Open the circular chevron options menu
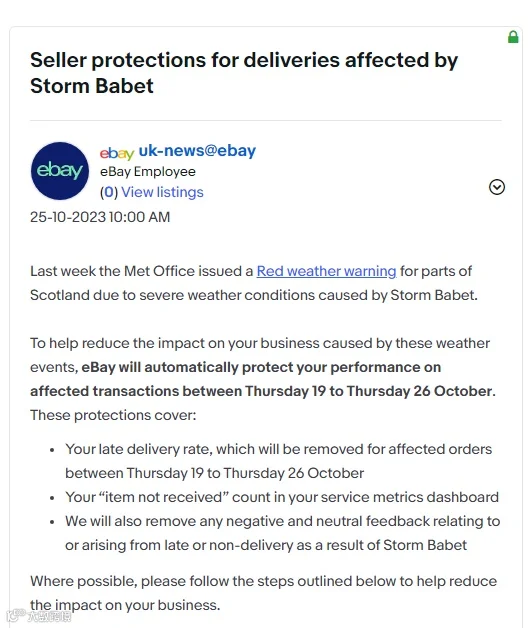This screenshot has width=531, height=628. click(497, 187)
